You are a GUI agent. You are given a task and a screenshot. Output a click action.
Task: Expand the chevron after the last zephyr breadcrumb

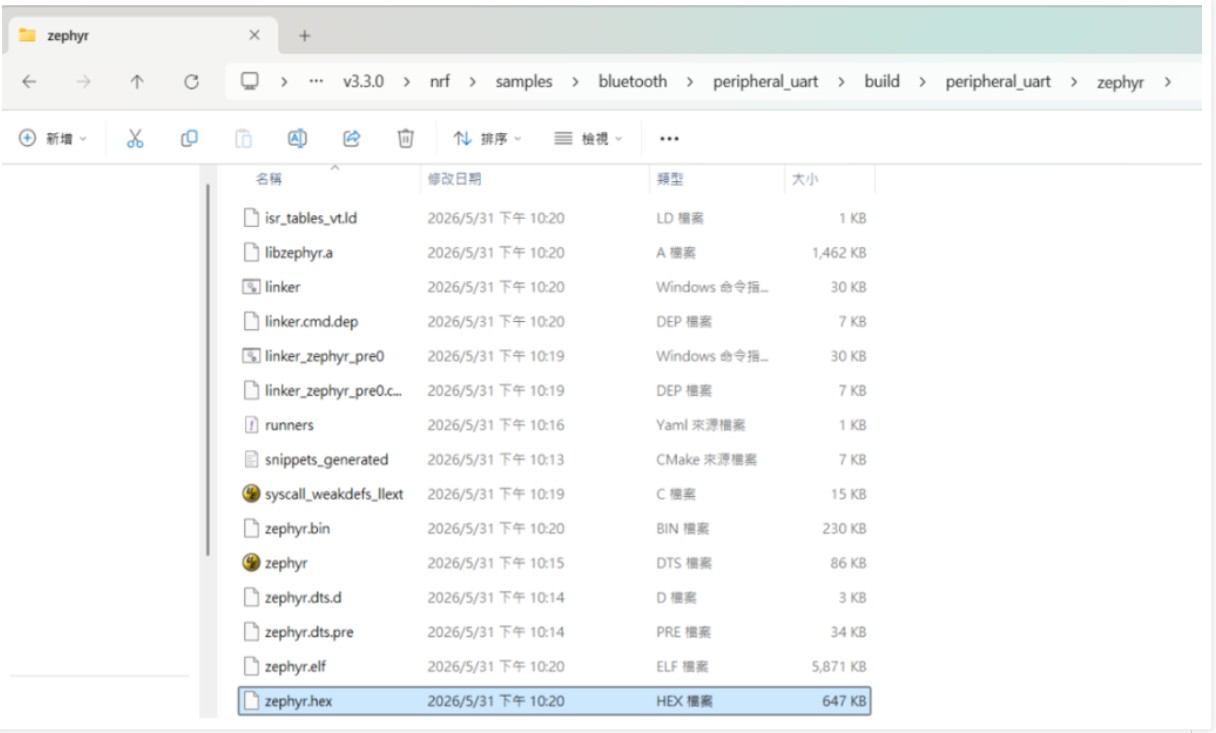tap(1167, 82)
